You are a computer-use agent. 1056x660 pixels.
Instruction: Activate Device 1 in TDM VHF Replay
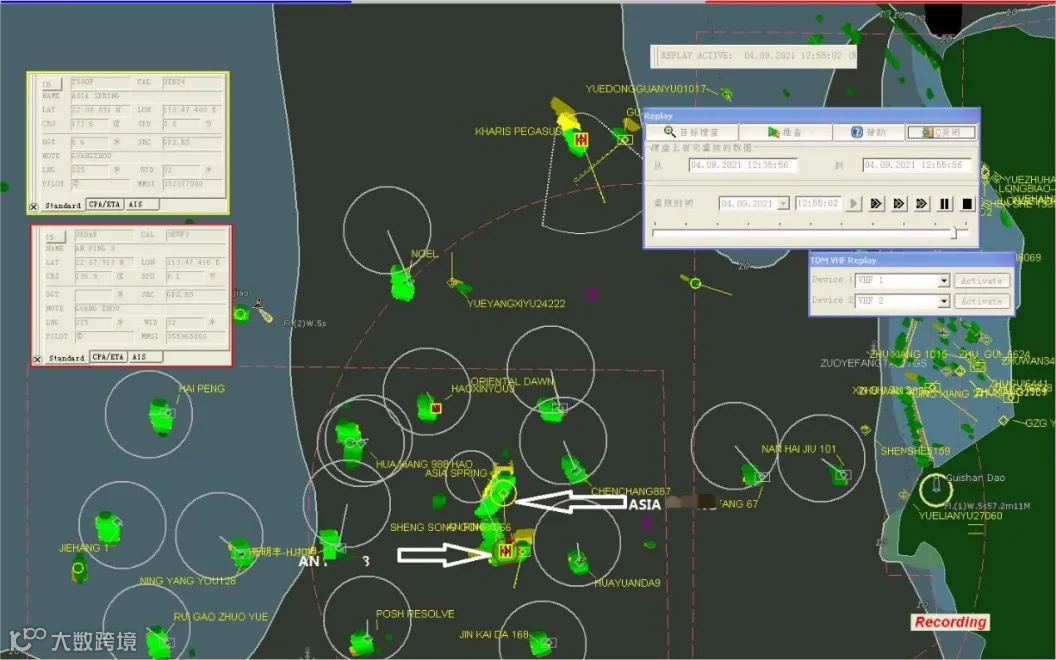point(981,280)
